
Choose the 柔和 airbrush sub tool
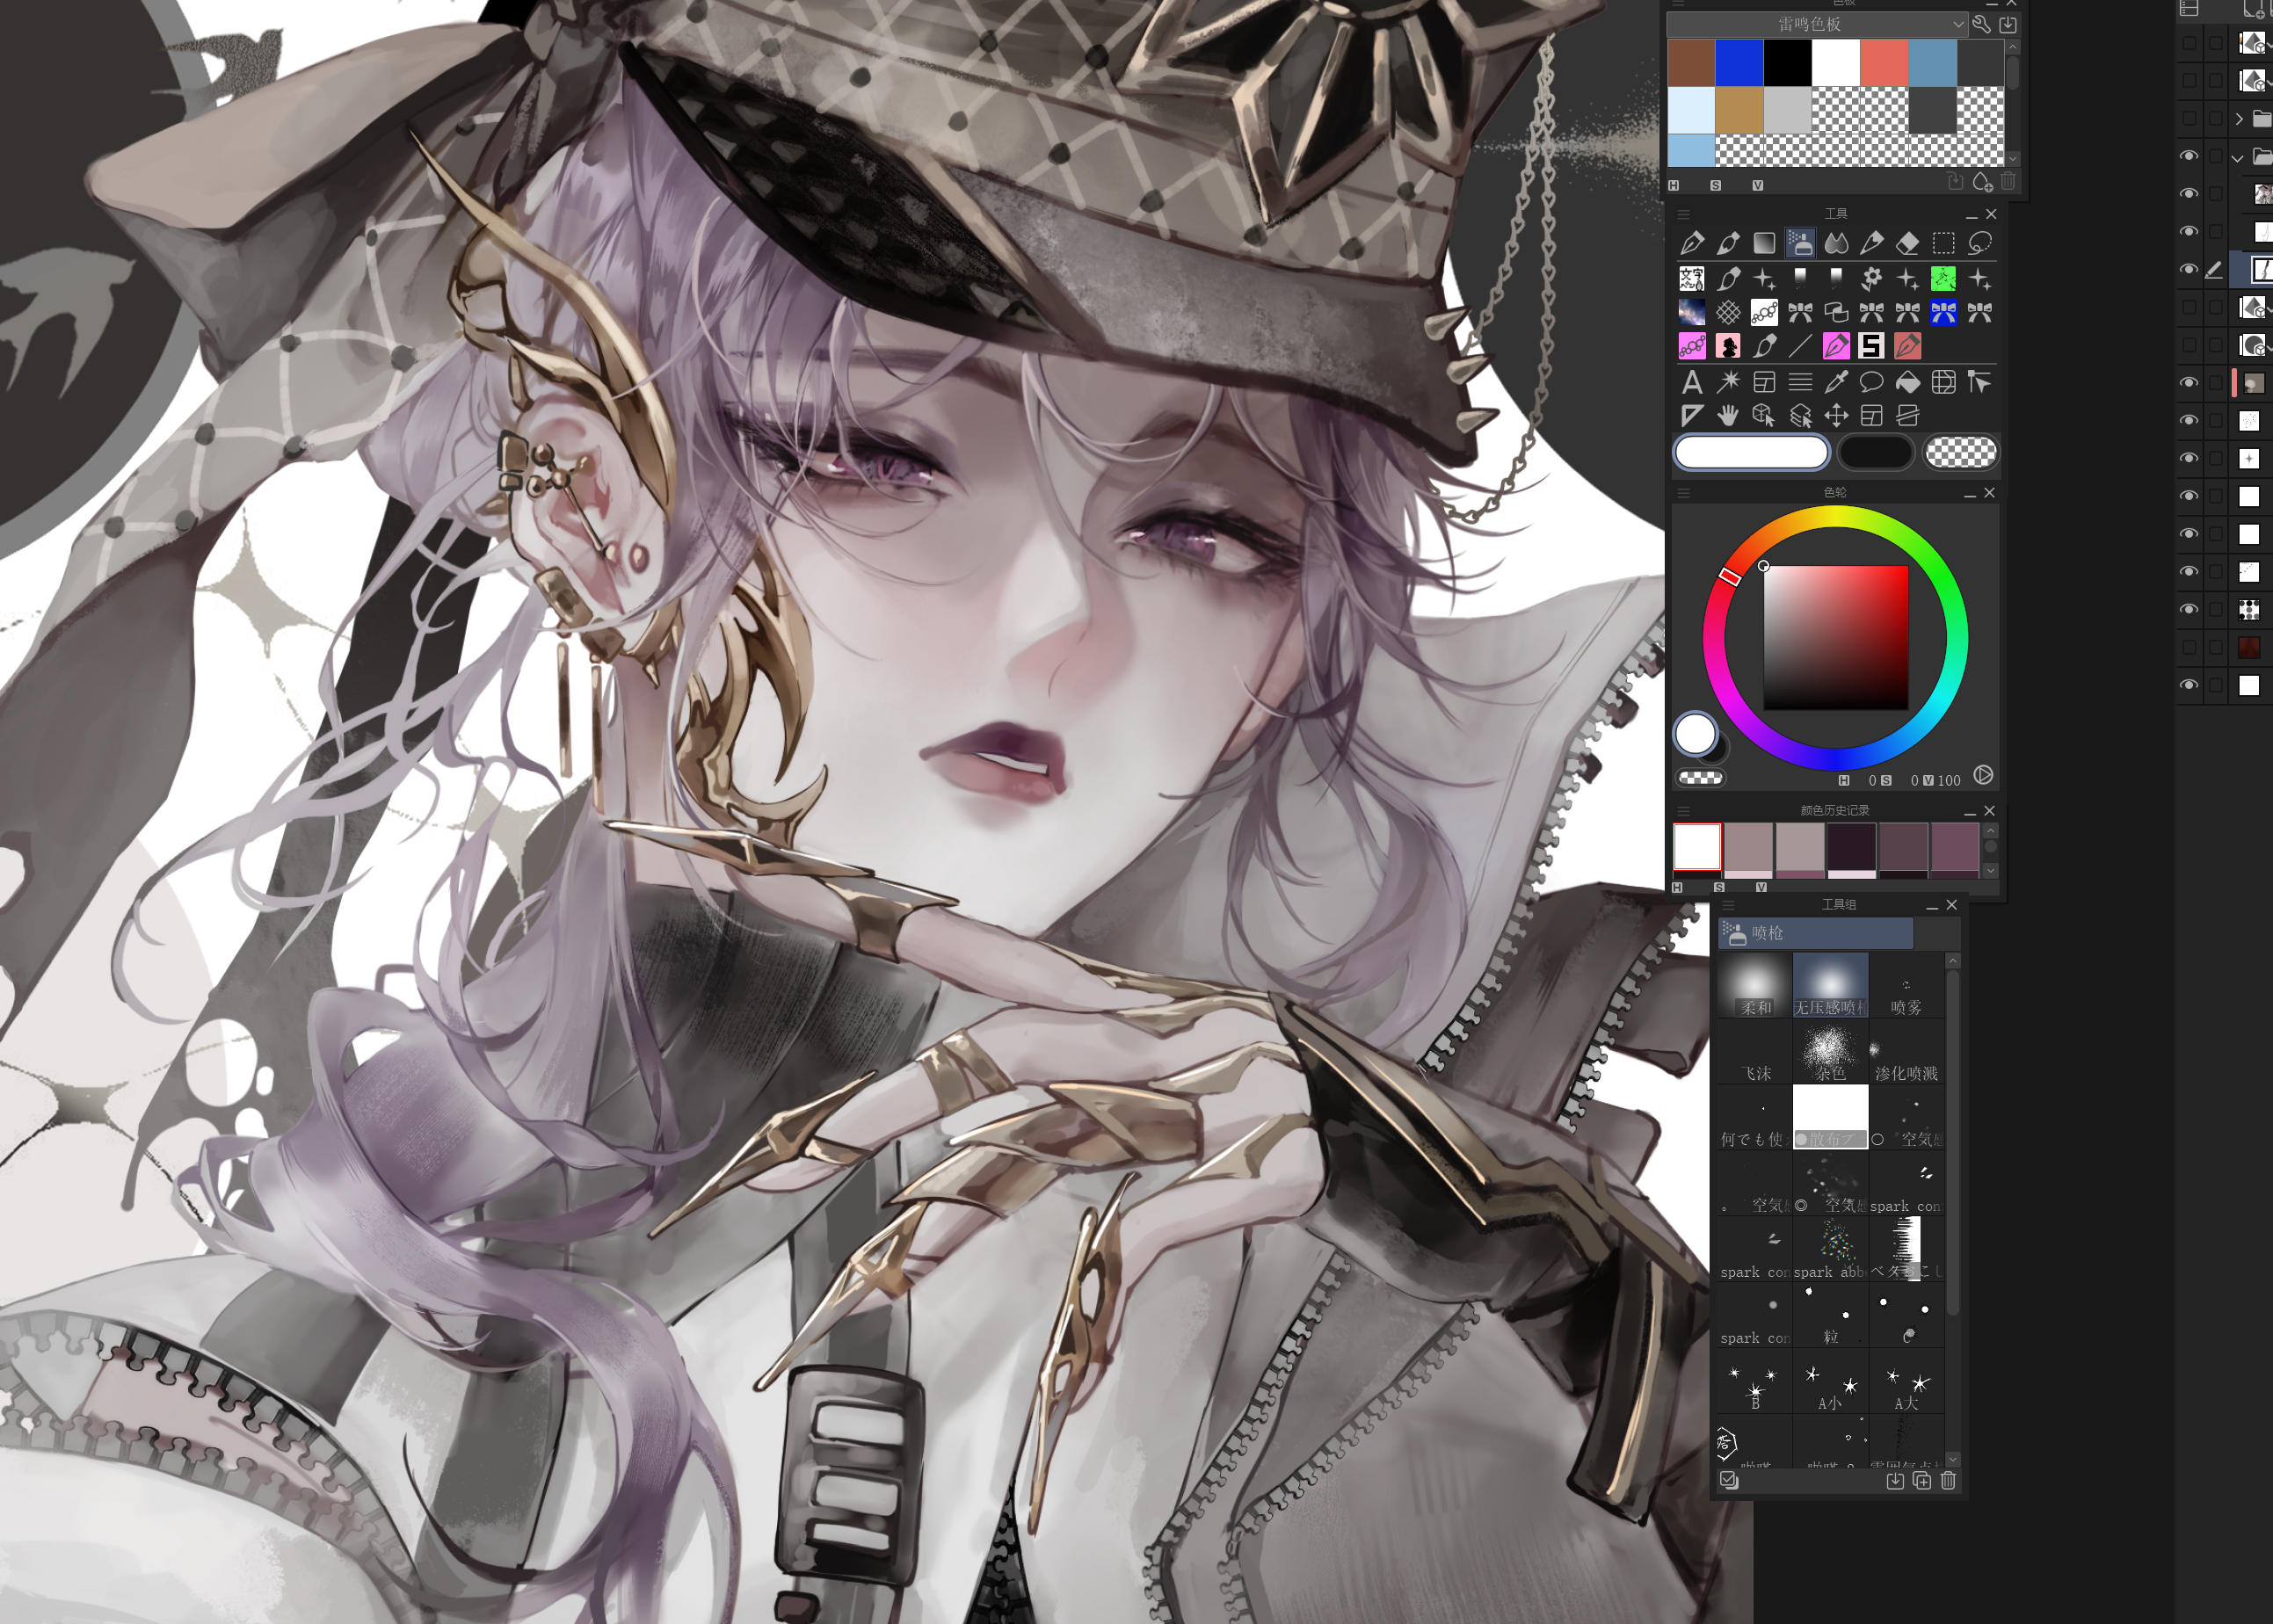point(1755,985)
